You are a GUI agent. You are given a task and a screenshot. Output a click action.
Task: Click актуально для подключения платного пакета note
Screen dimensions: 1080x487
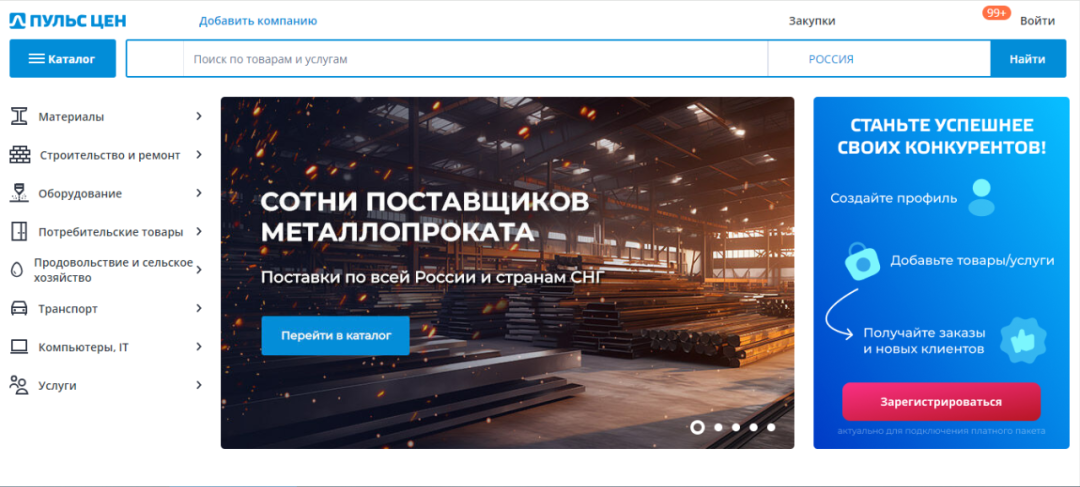(942, 431)
